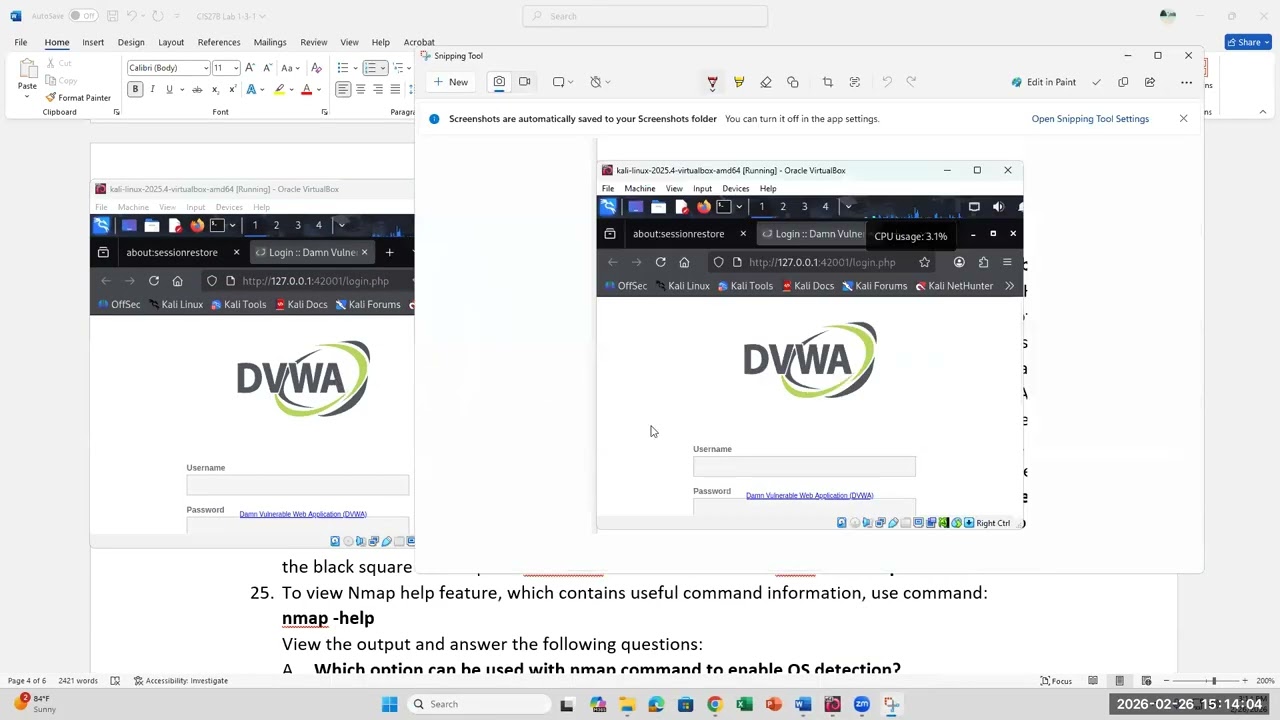
Task: Dismiss the screenshots auto-save notification
Action: pos(1183,118)
